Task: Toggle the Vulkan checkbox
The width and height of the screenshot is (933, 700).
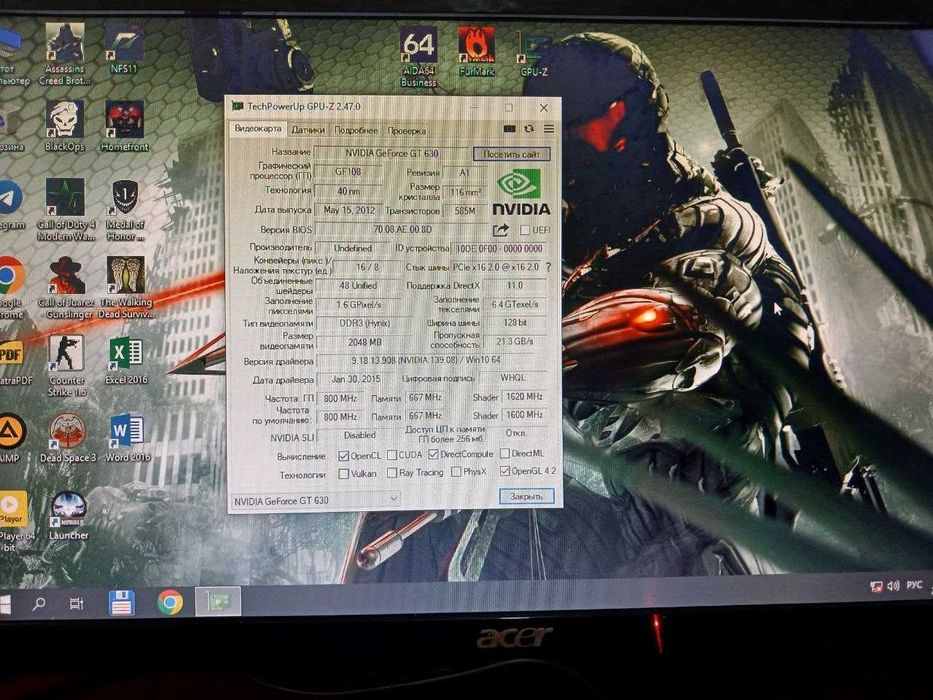Action: click(x=343, y=474)
